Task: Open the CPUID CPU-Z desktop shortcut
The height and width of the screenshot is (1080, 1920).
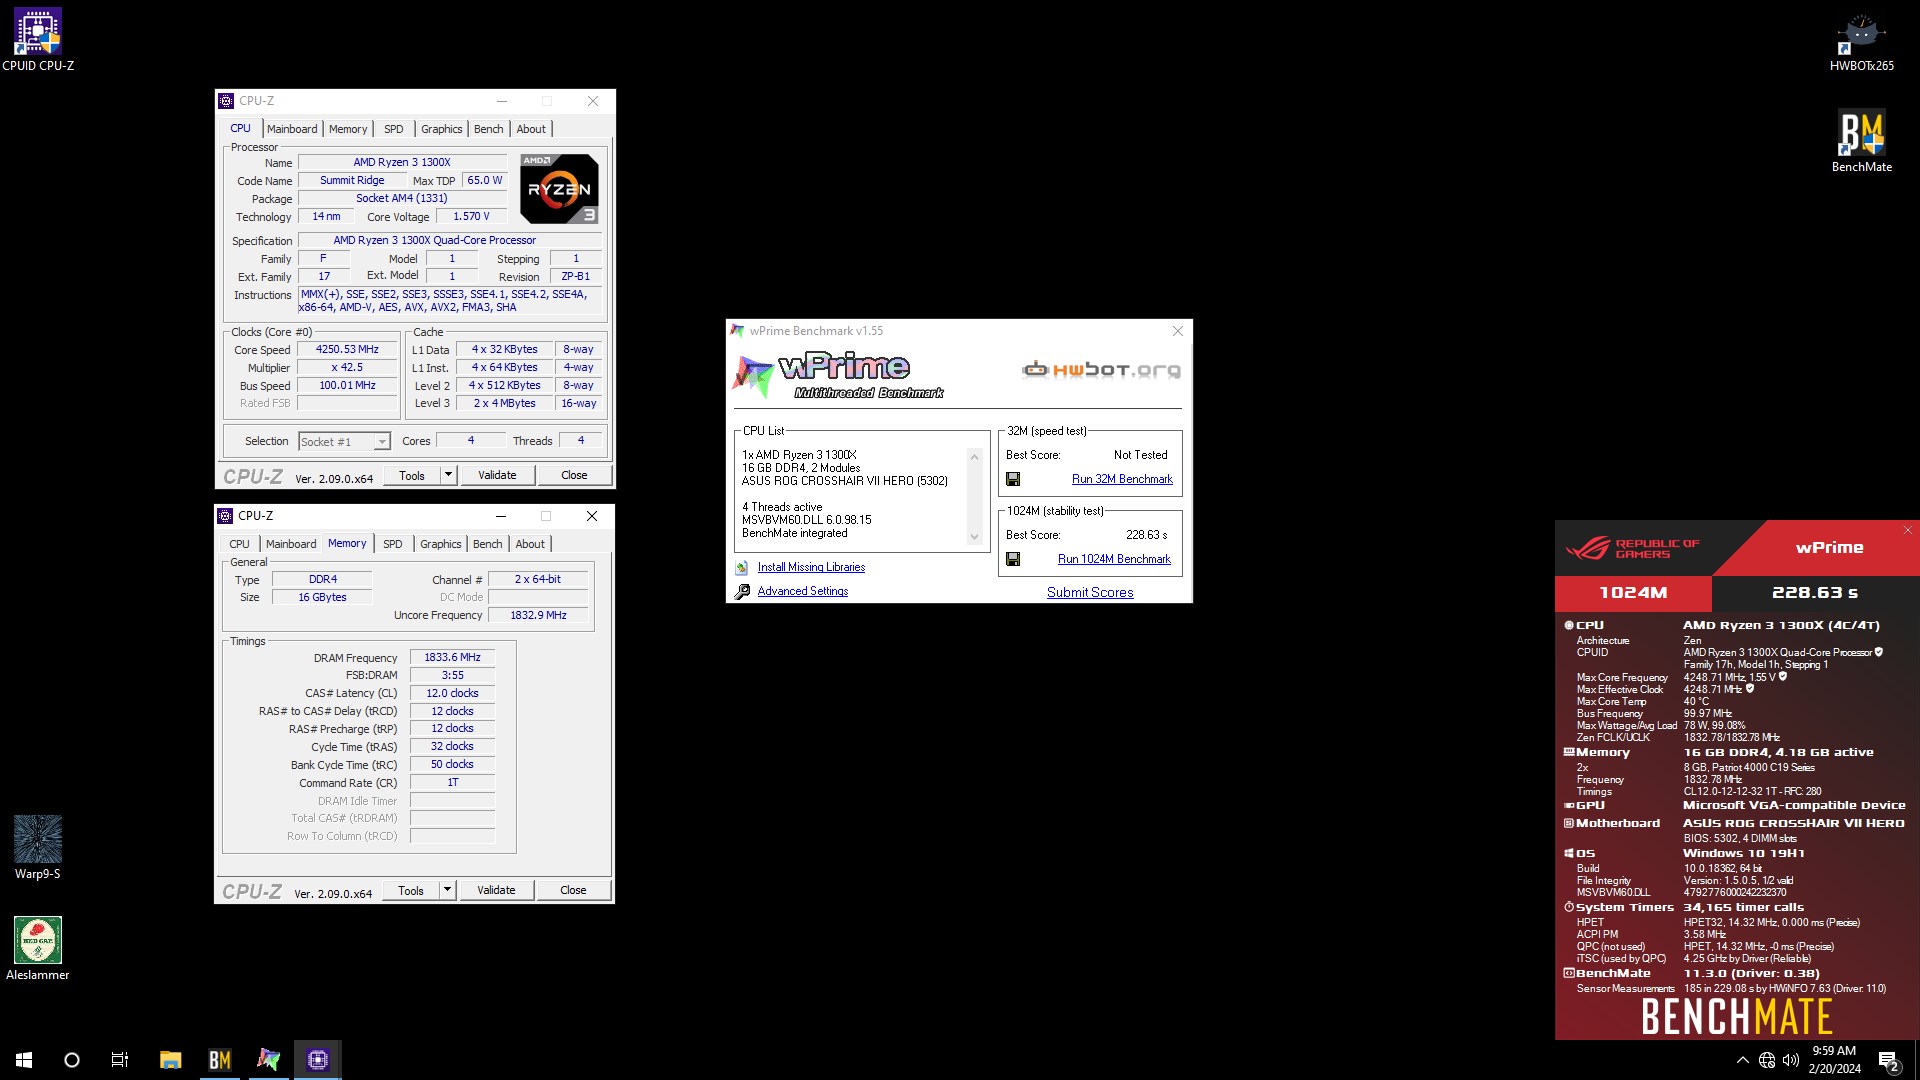Action: [x=38, y=39]
